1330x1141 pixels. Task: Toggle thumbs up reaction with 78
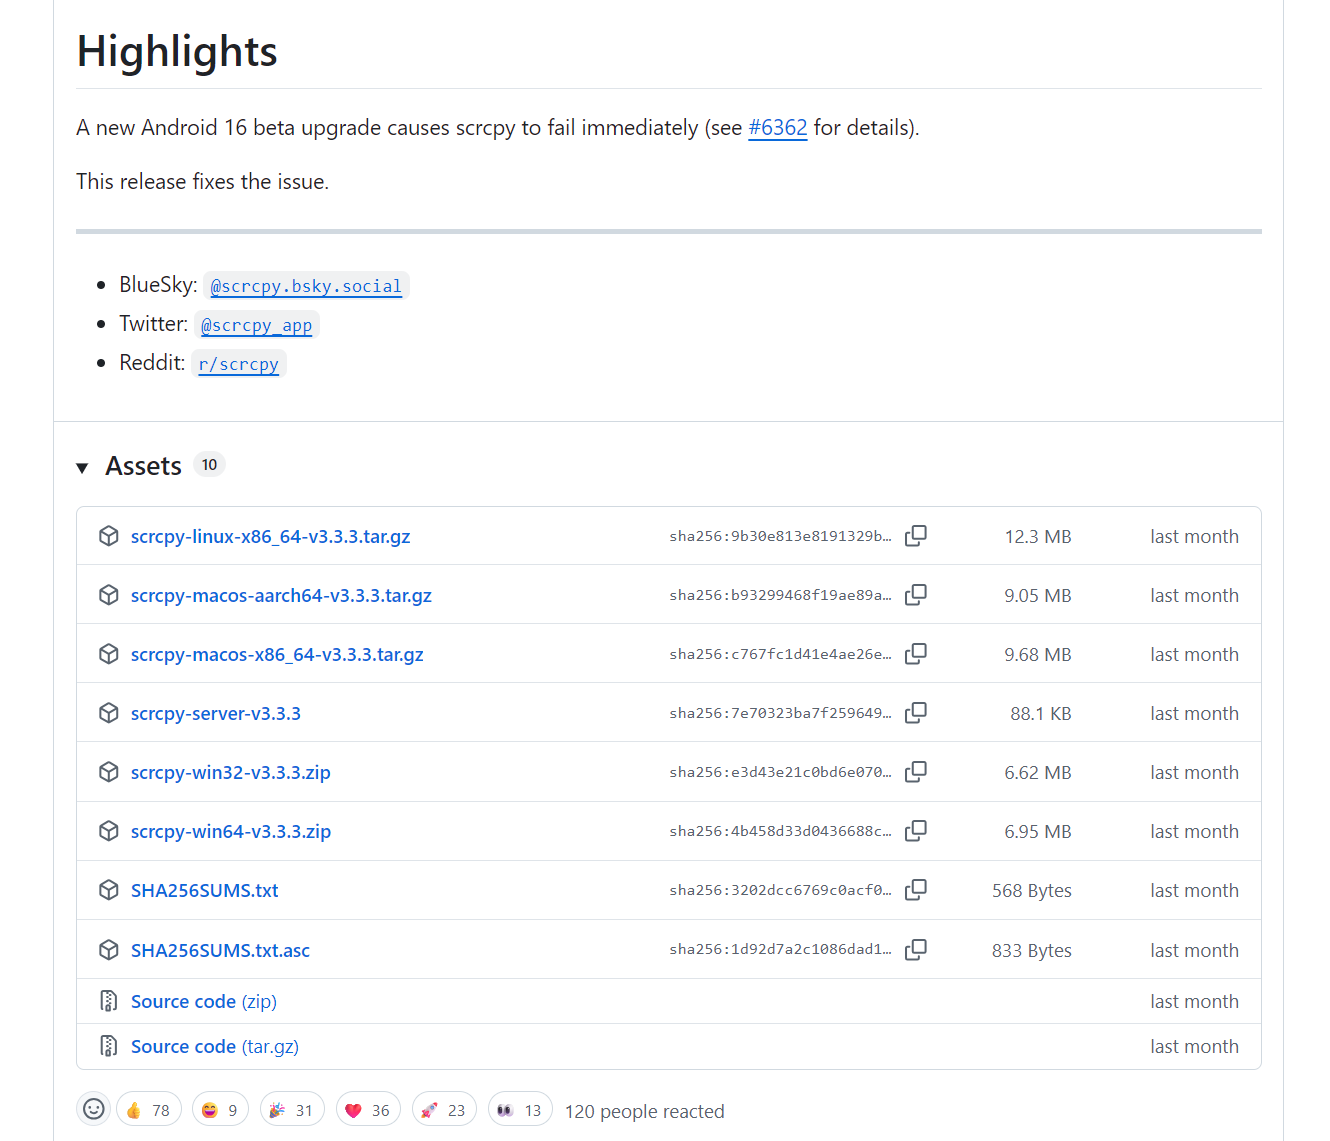149,1110
